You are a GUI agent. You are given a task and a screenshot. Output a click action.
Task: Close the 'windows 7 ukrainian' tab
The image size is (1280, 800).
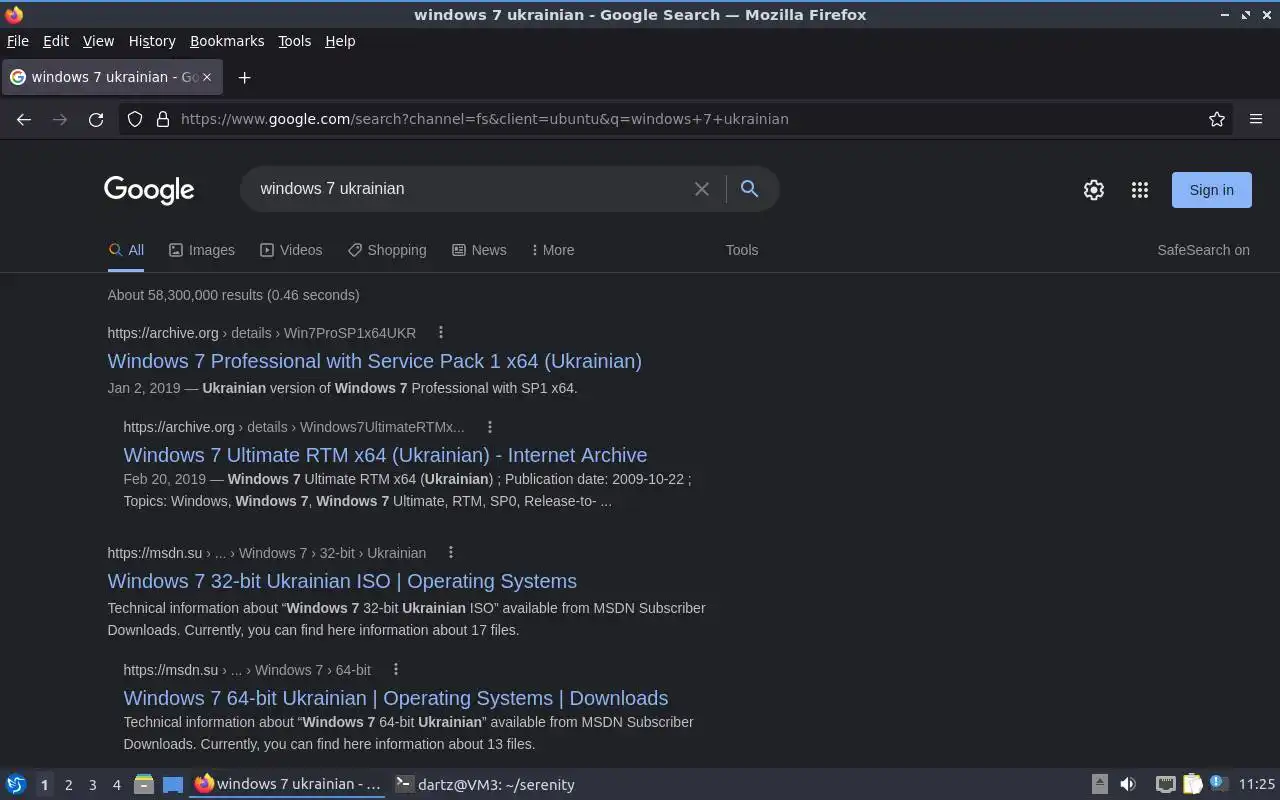click(x=207, y=77)
